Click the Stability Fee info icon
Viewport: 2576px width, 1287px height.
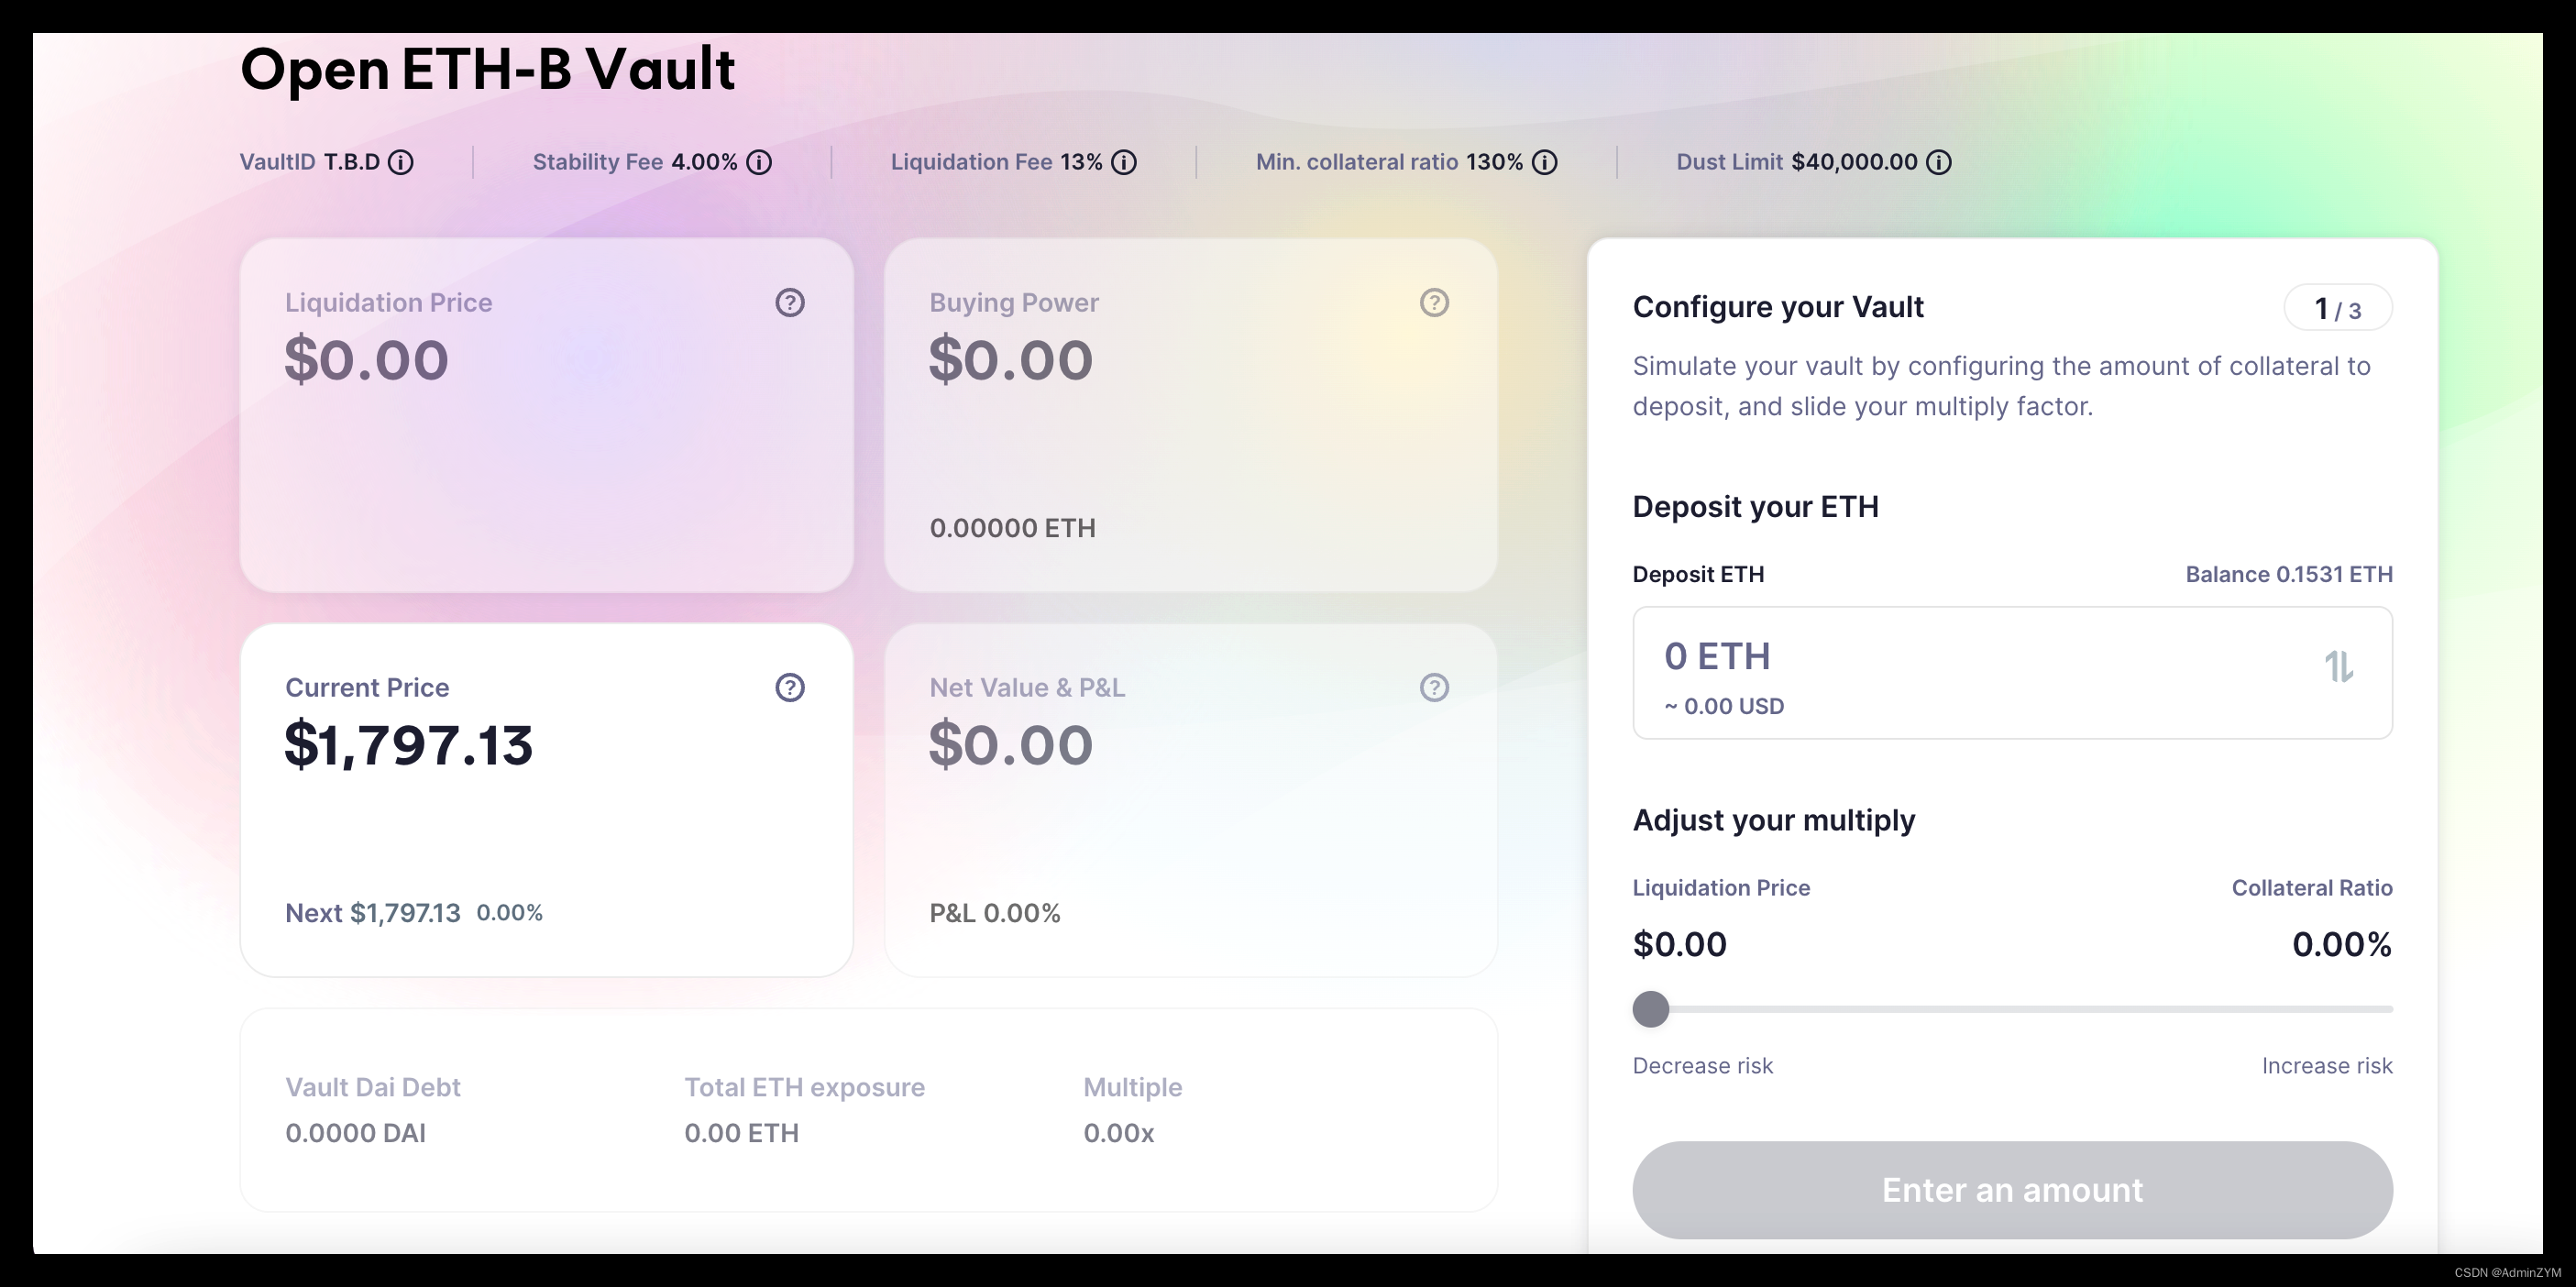coord(759,162)
